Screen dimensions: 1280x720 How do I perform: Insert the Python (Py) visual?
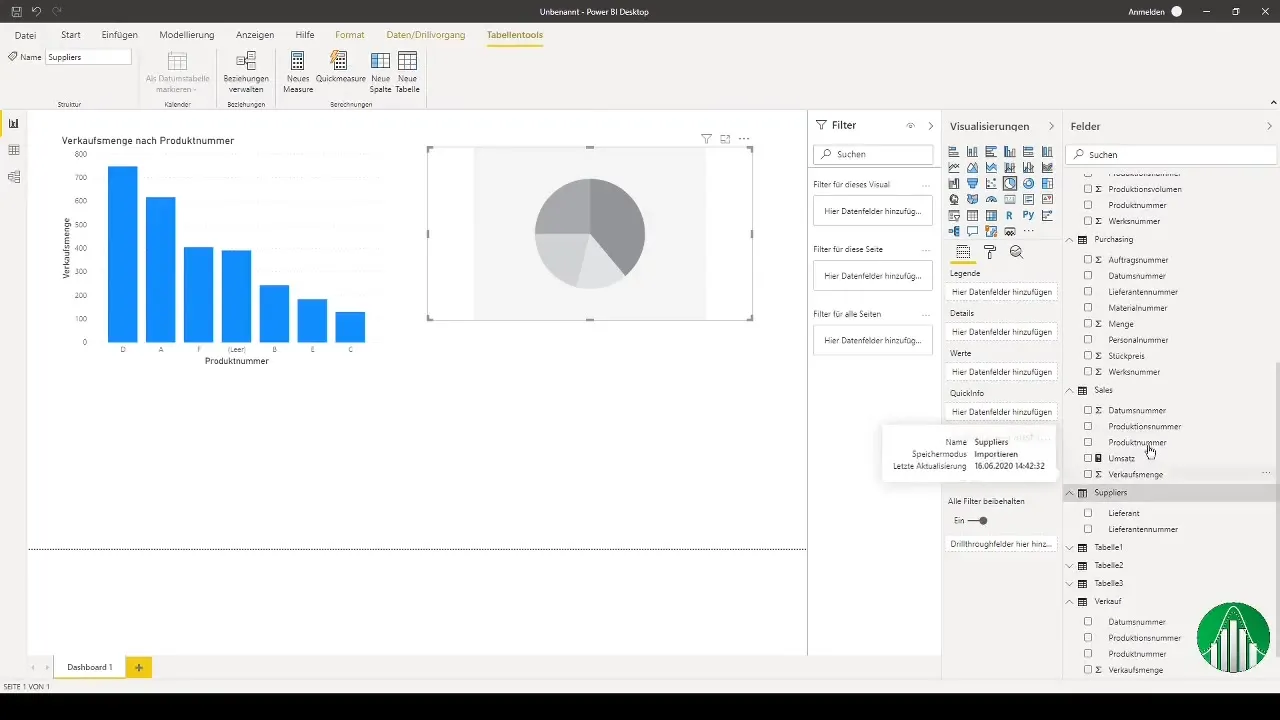[x=1029, y=215]
